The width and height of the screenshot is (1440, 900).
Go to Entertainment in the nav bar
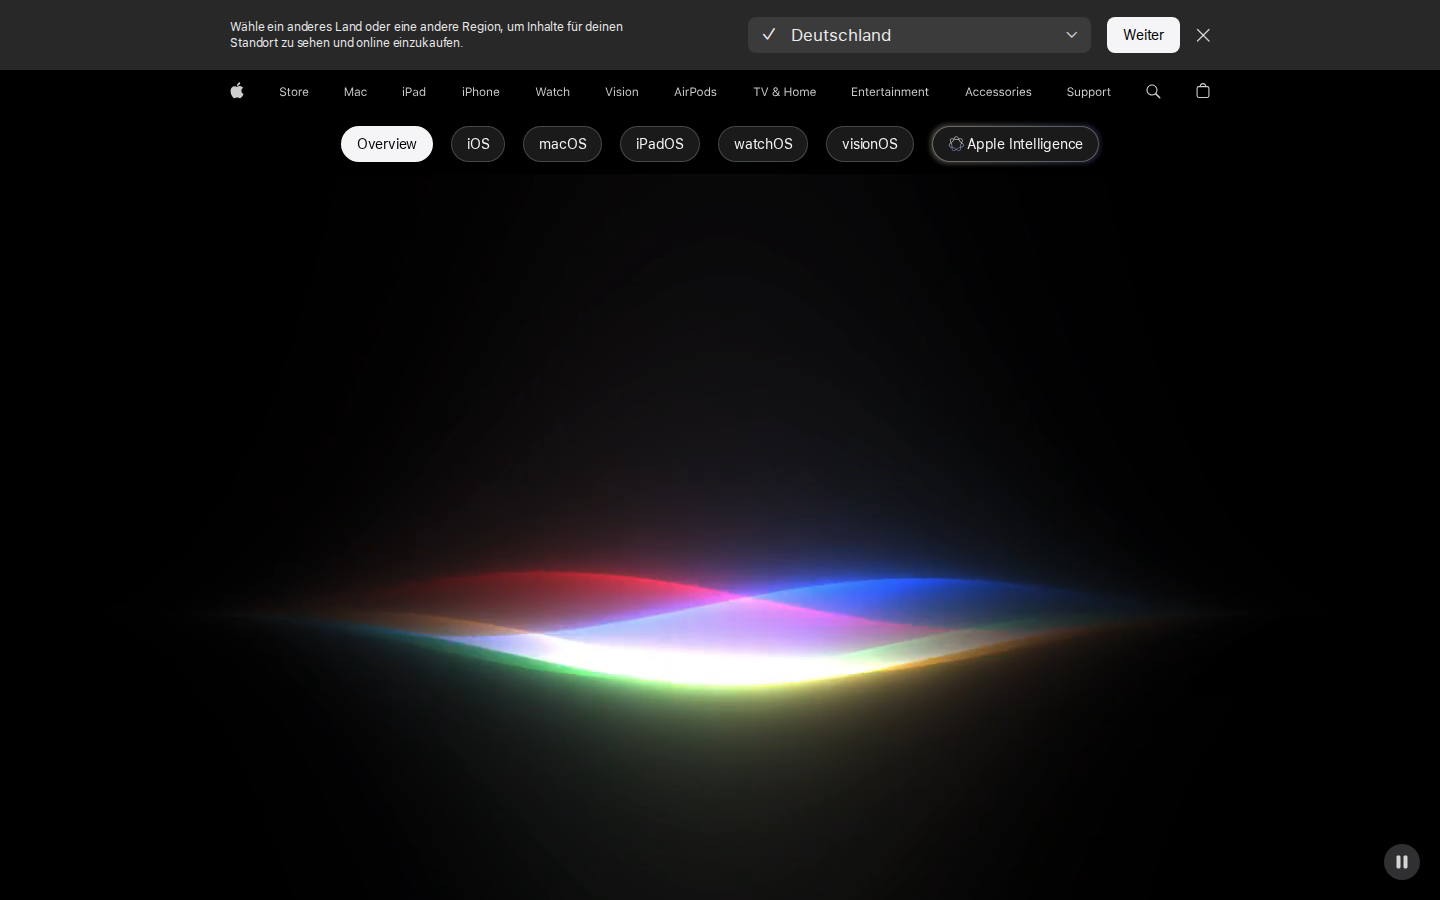click(890, 92)
